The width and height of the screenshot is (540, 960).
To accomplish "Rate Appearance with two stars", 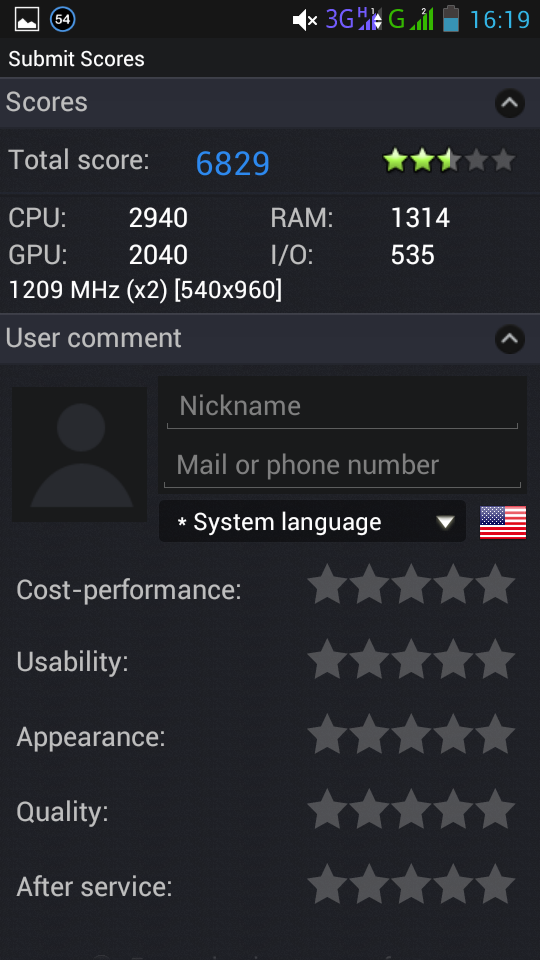I will (369, 734).
